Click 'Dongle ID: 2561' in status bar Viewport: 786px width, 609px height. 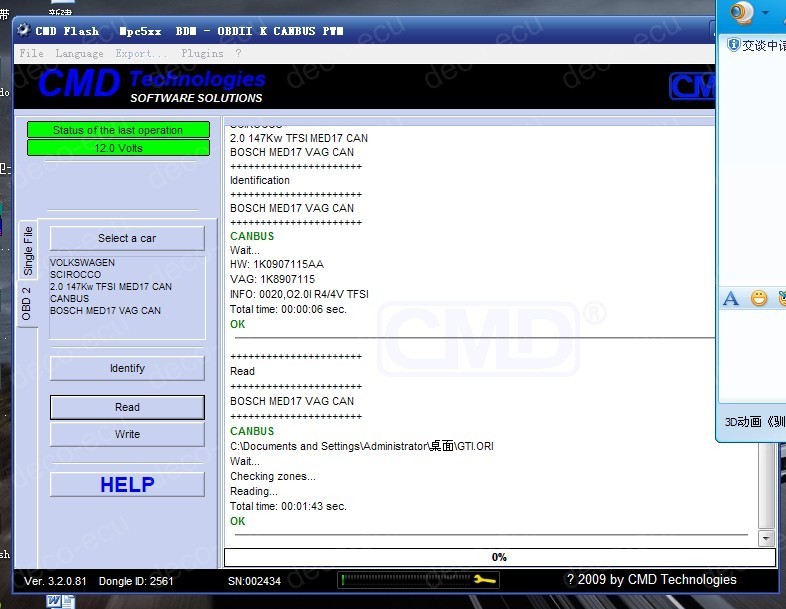coord(136,581)
